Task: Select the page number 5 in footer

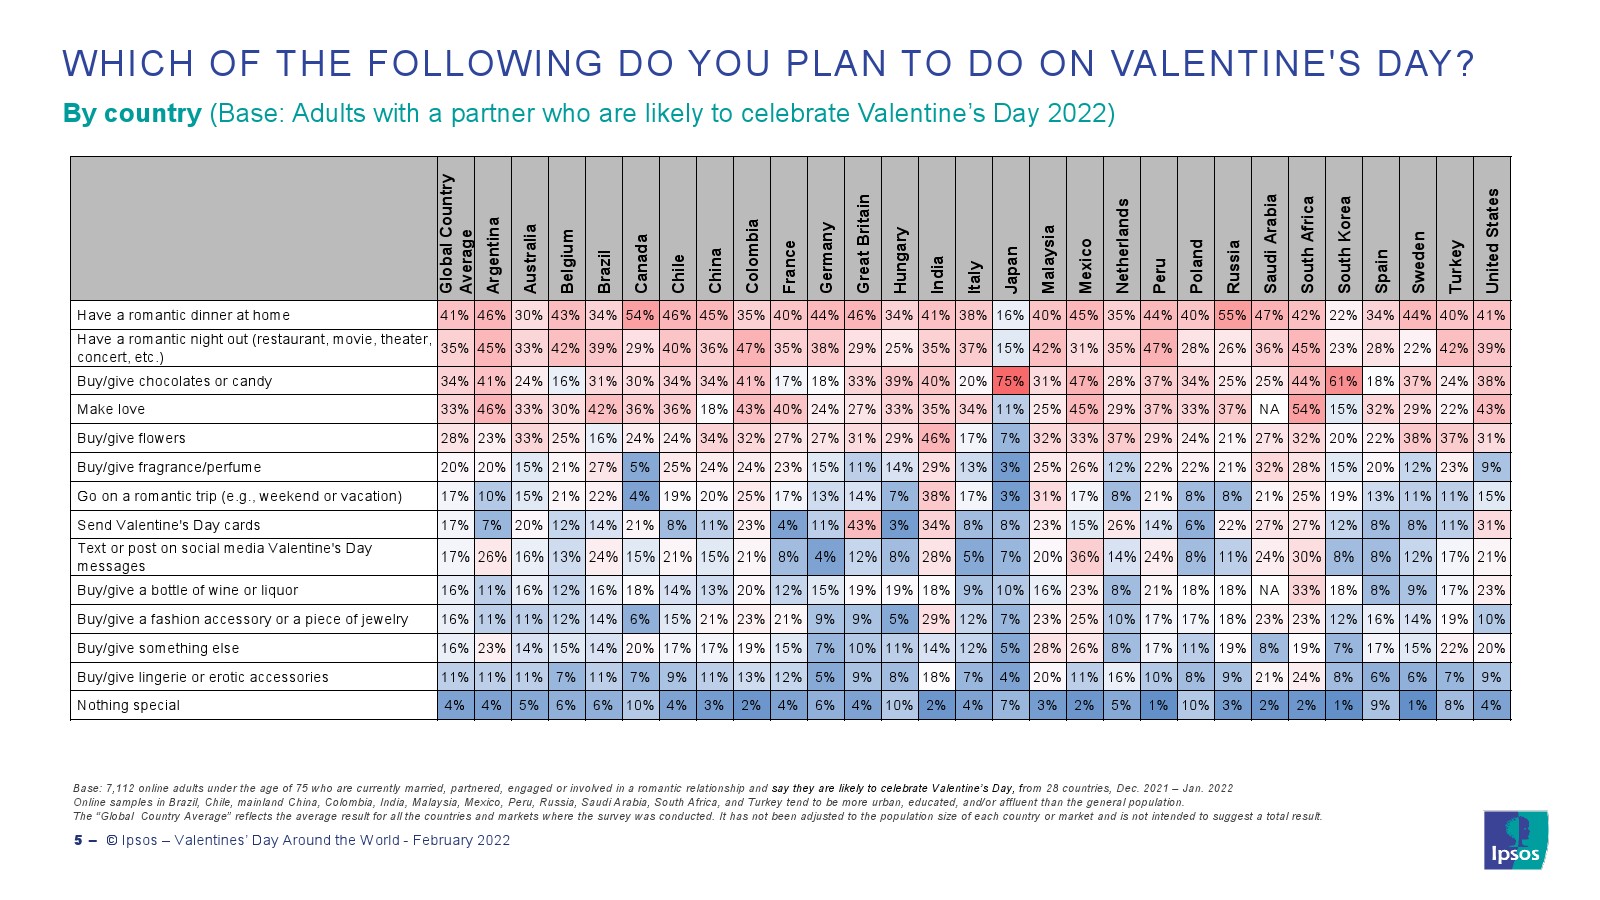Action: [78, 840]
